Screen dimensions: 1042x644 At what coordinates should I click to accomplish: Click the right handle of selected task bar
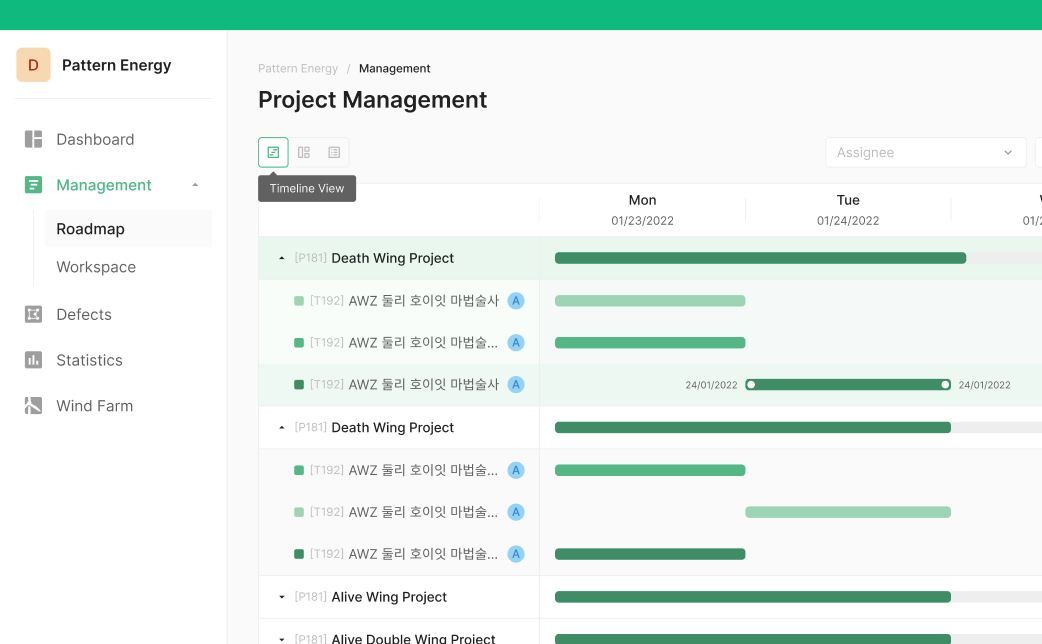click(945, 384)
